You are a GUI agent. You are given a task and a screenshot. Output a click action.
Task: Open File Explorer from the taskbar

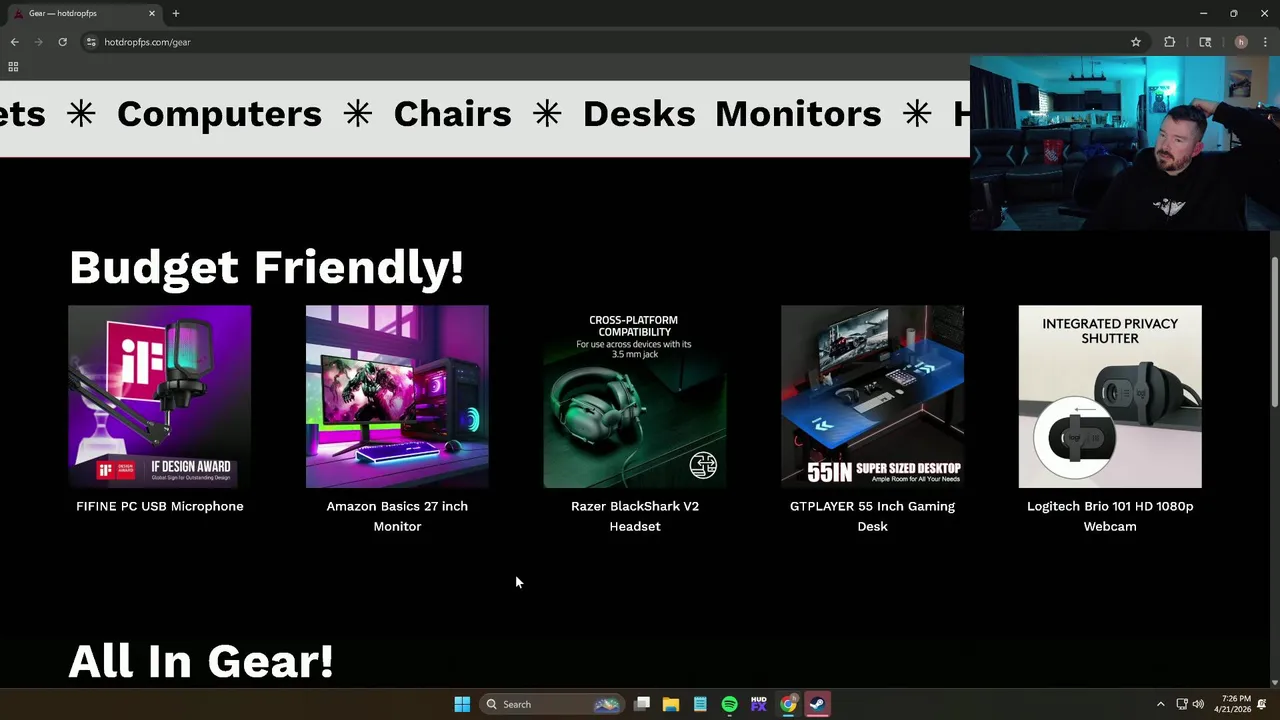(x=671, y=704)
